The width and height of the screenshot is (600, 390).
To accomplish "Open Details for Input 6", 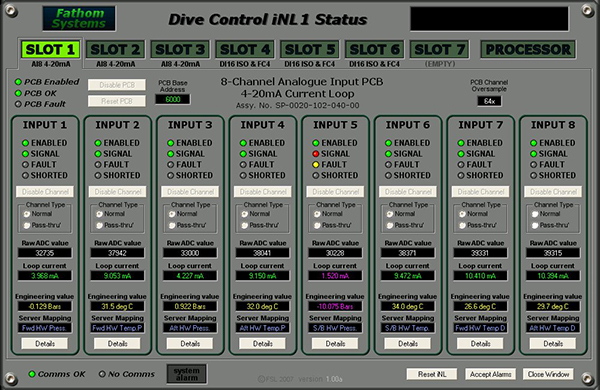I will [x=408, y=344].
